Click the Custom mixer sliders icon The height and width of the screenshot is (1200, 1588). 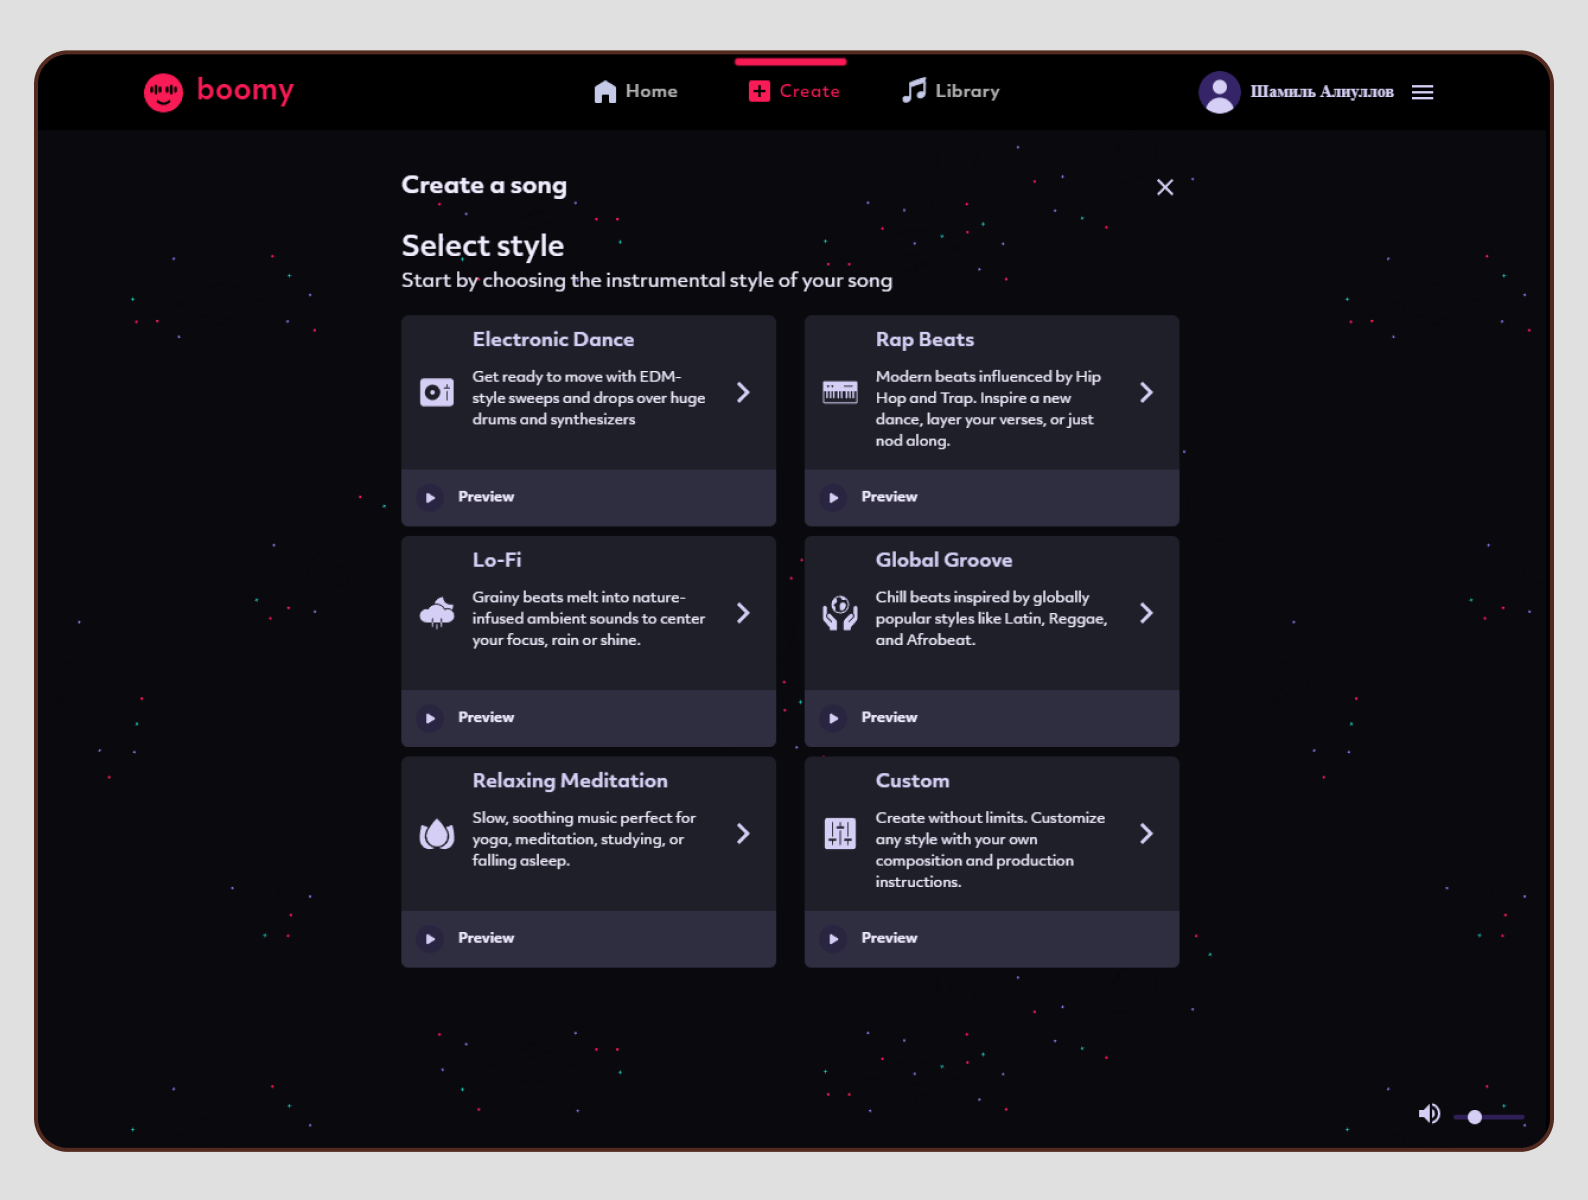tap(840, 834)
